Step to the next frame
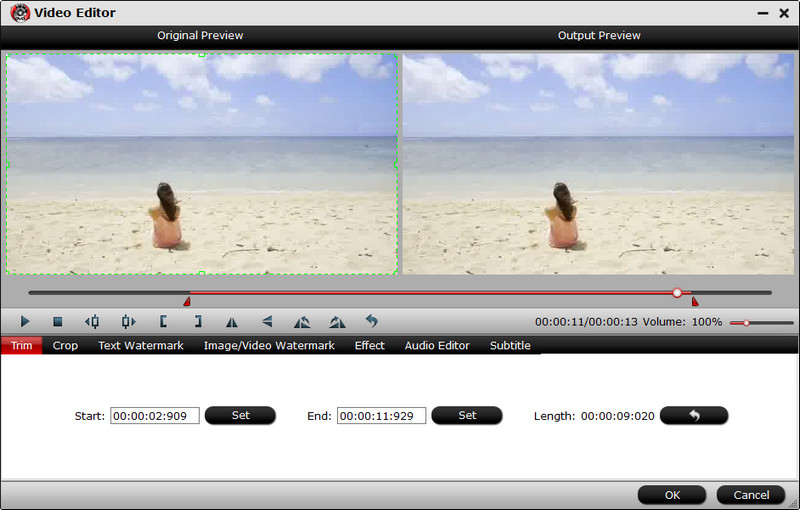 coord(128,322)
